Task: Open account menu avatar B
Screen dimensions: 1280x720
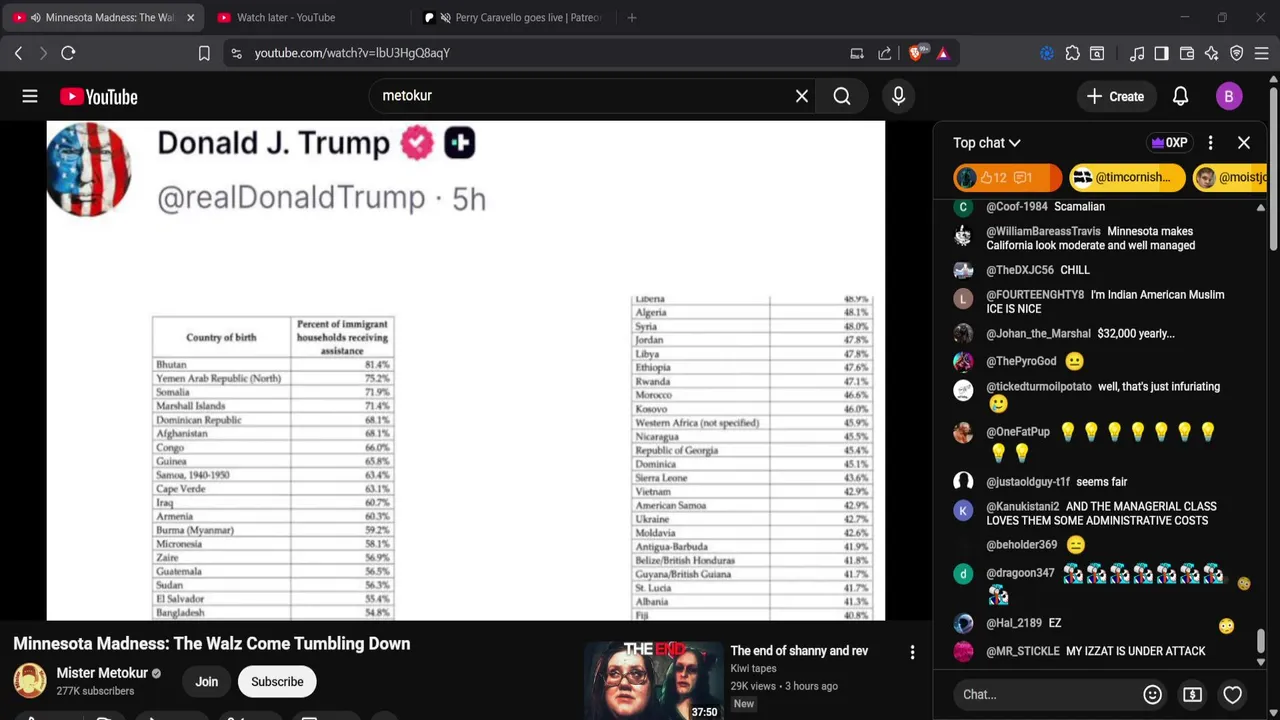Action: [1229, 96]
